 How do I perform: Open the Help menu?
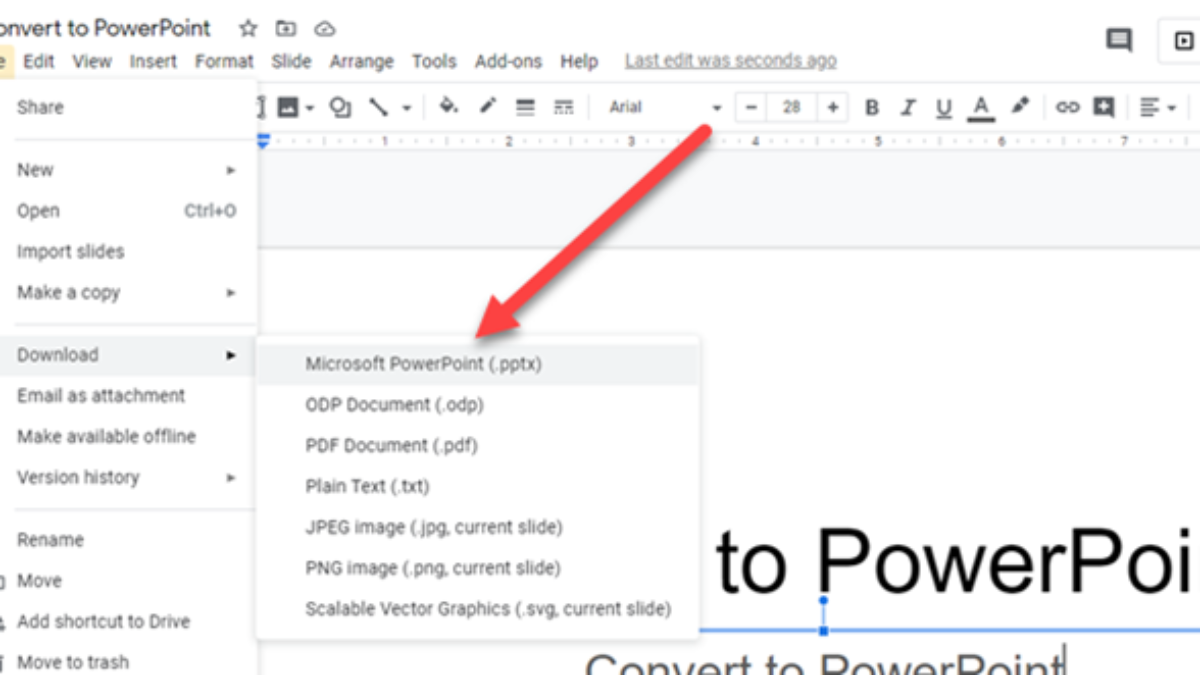[x=578, y=61]
